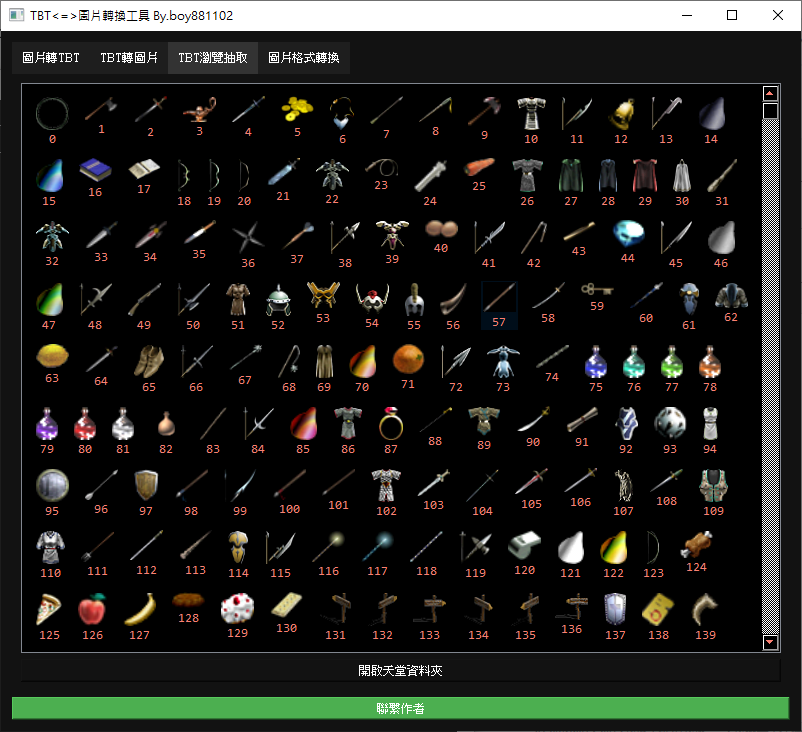Click the pizza slice icon 125
This screenshot has width=802, height=732.
tap(49, 609)
